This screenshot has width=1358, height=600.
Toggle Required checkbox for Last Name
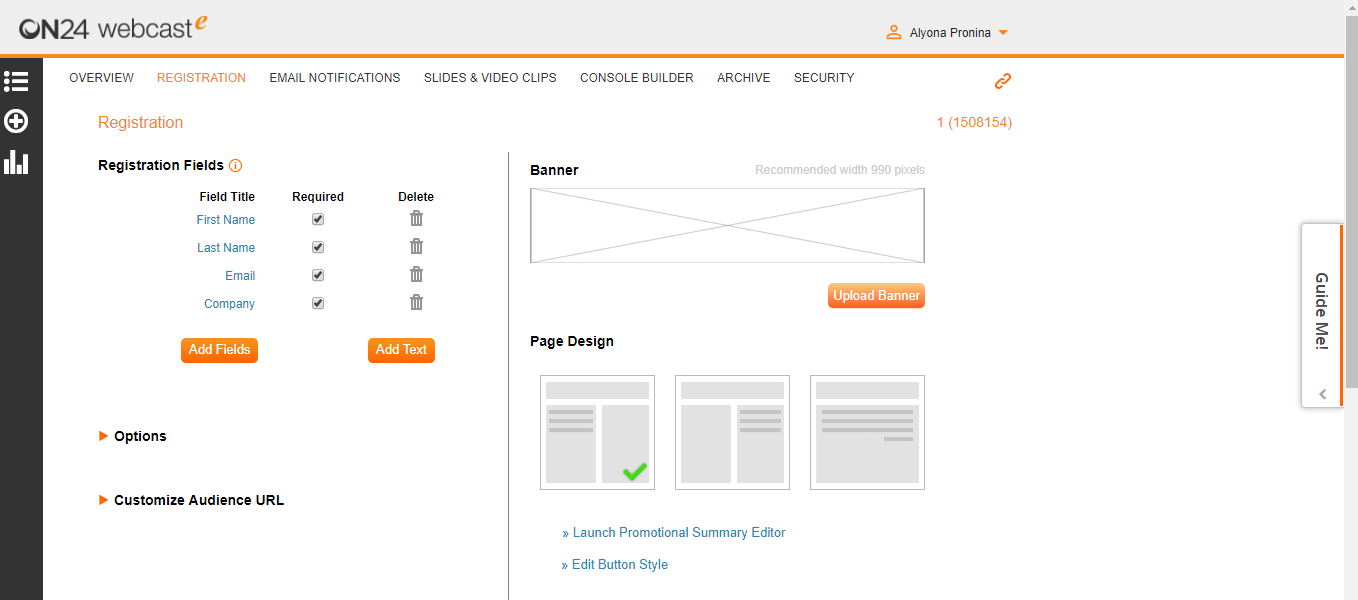point(318,247)
